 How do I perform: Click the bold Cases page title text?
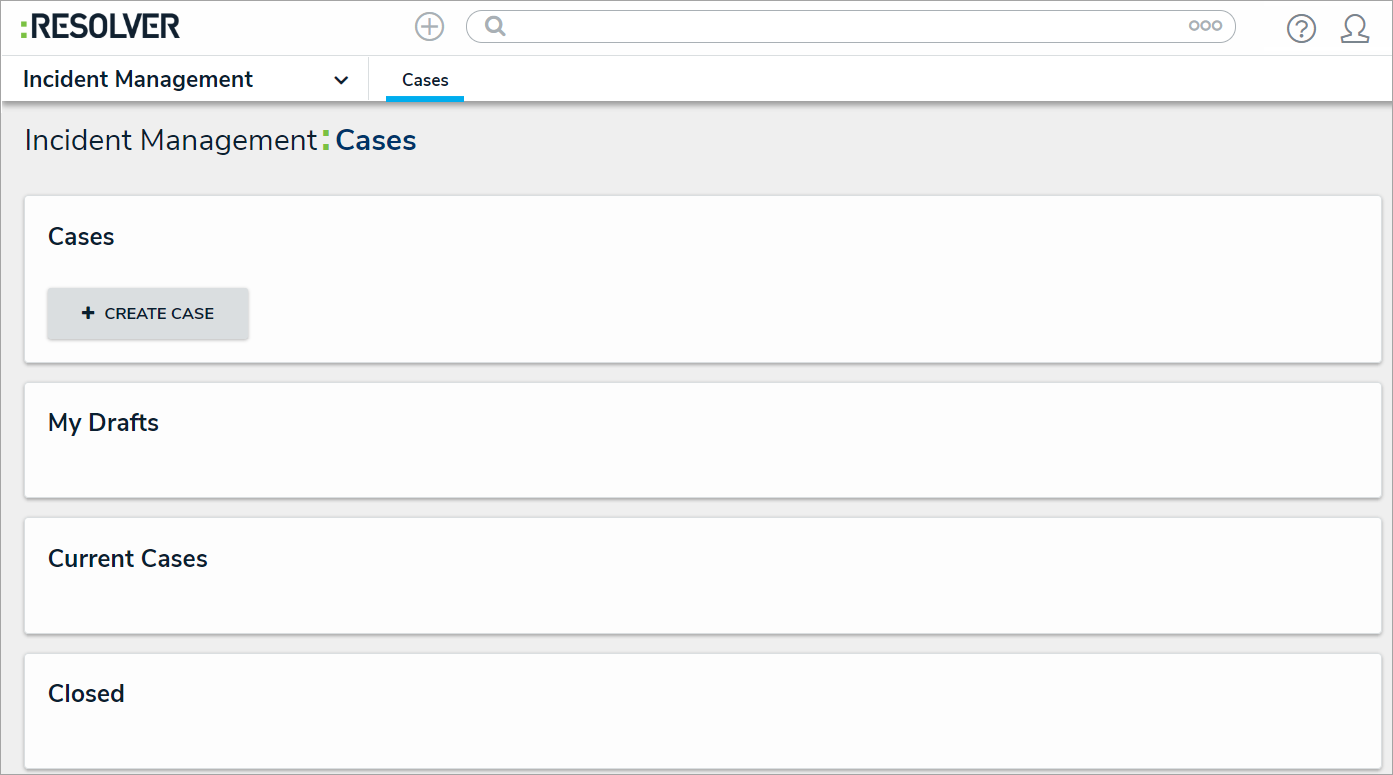tap(376, 141)
